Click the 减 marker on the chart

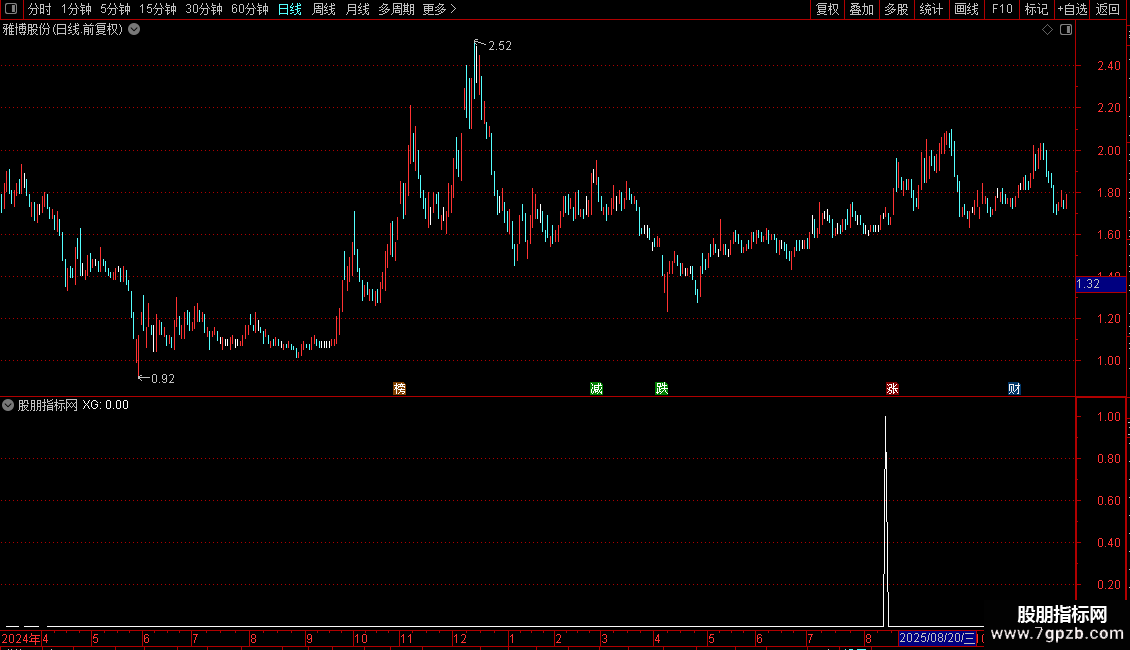[x=596, y=388]
